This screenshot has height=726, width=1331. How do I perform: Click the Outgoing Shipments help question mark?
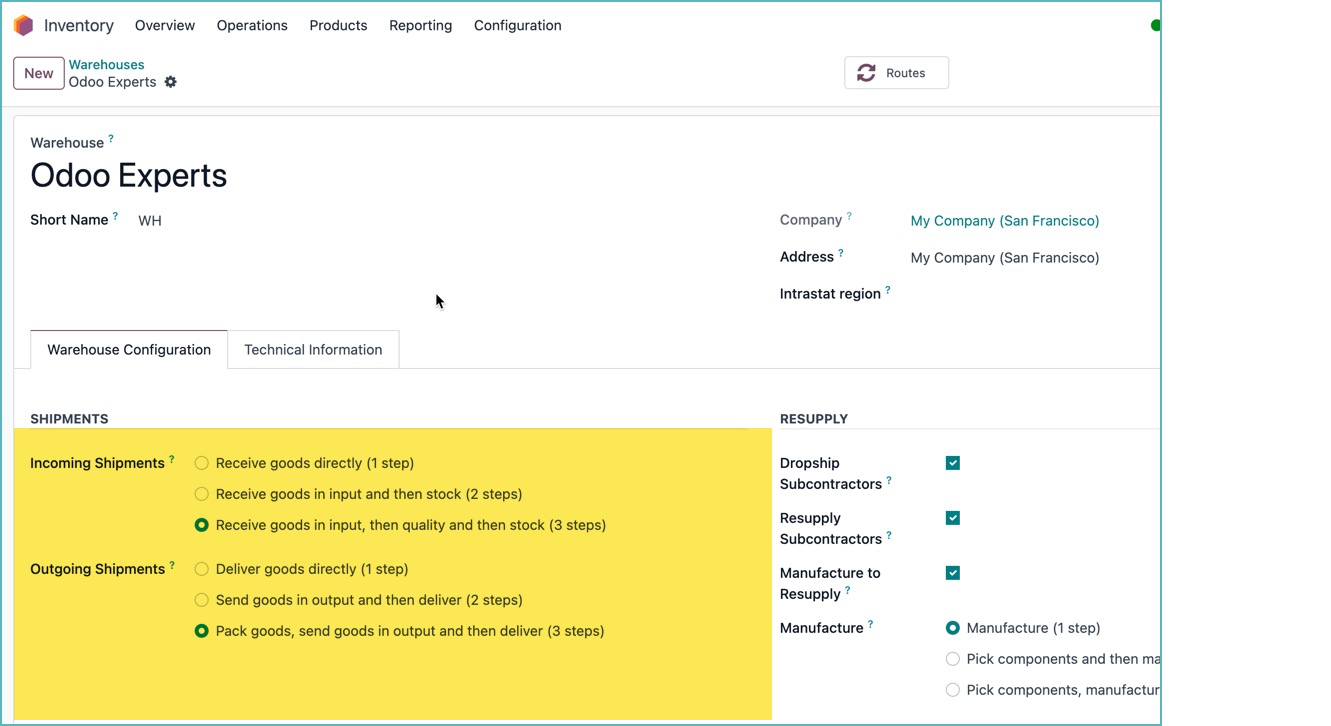click(172, 566)
